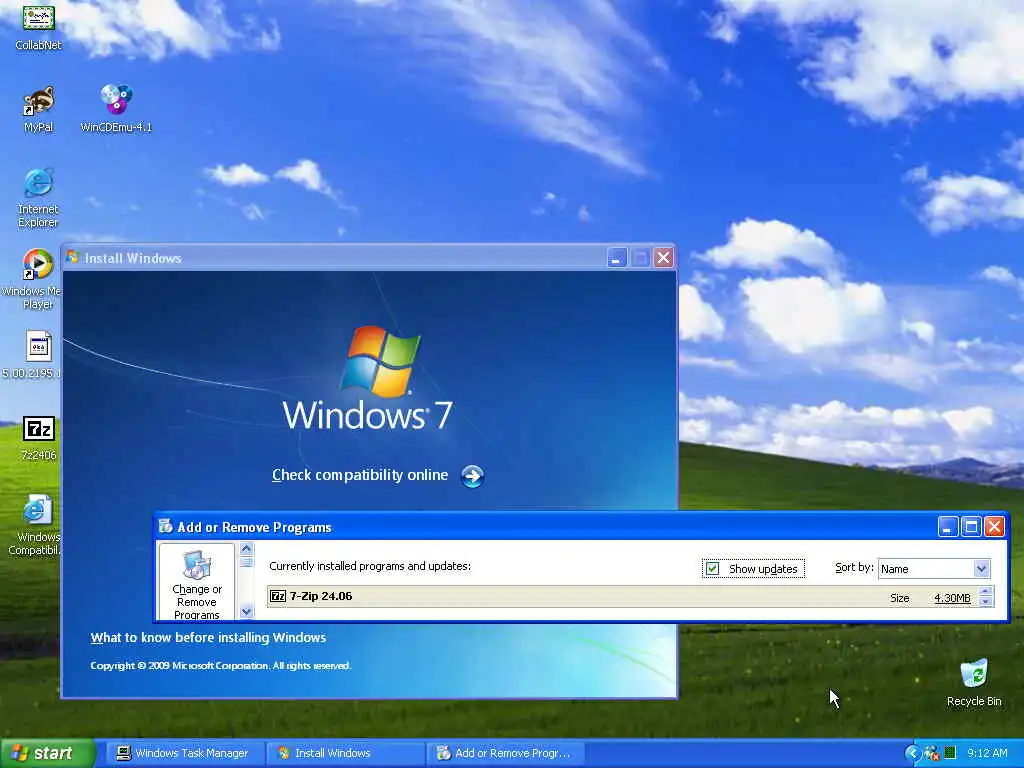Select the MyPal desktop shortcut
Image resolution: width=1024 pixels, height=768 pixels.
pyautogui.click(x=39, y=100)
